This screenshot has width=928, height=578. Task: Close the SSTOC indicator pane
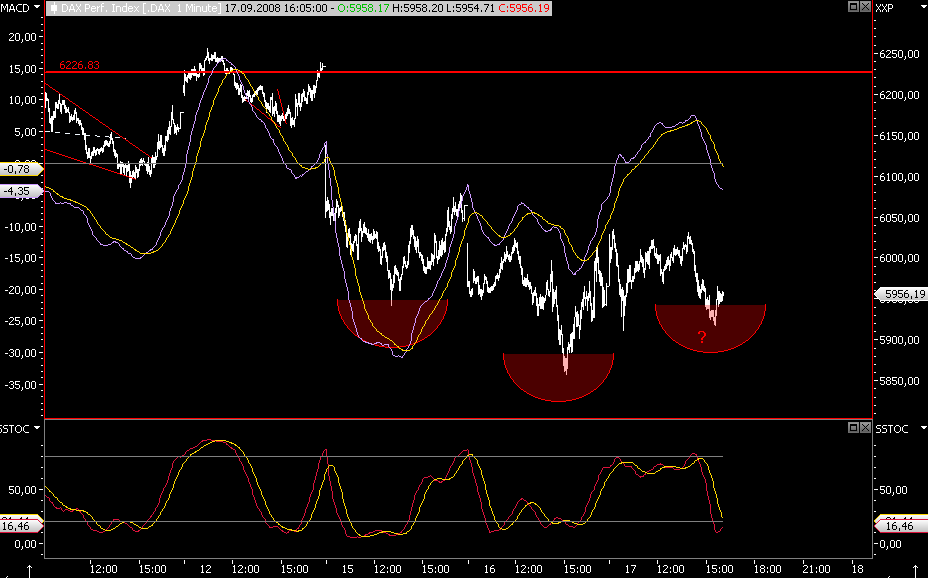click(x=865, y=427)
